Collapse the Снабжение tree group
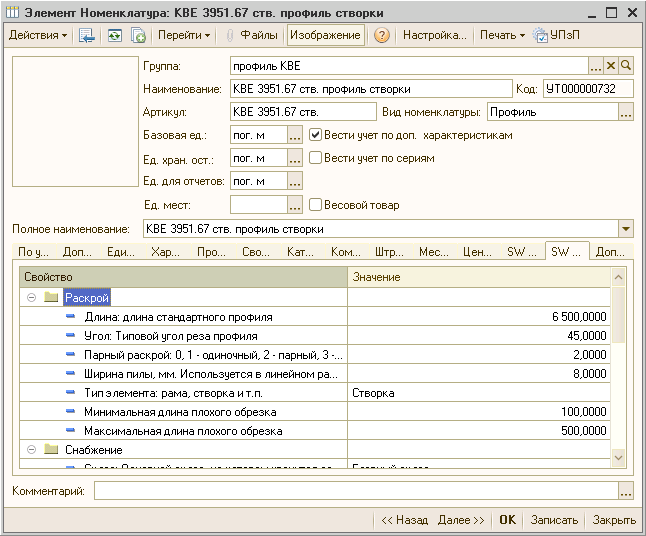This screenshot has height=536, width=646. [x=31, y=449]
